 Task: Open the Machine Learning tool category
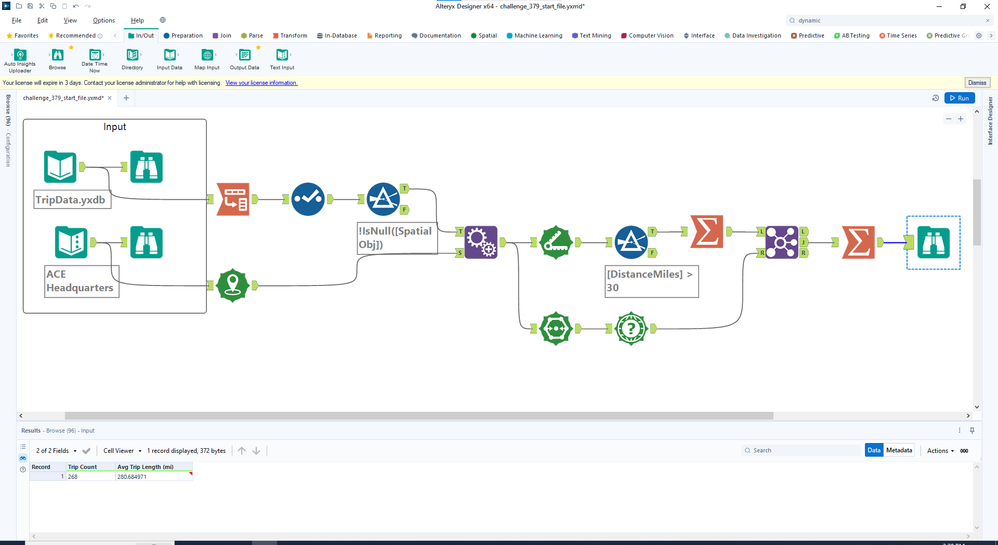[x=534, y=36]
